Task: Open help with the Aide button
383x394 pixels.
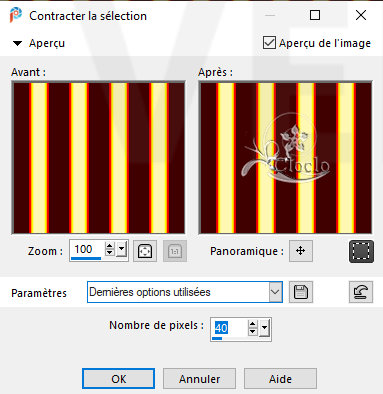Action: point(280,379)
